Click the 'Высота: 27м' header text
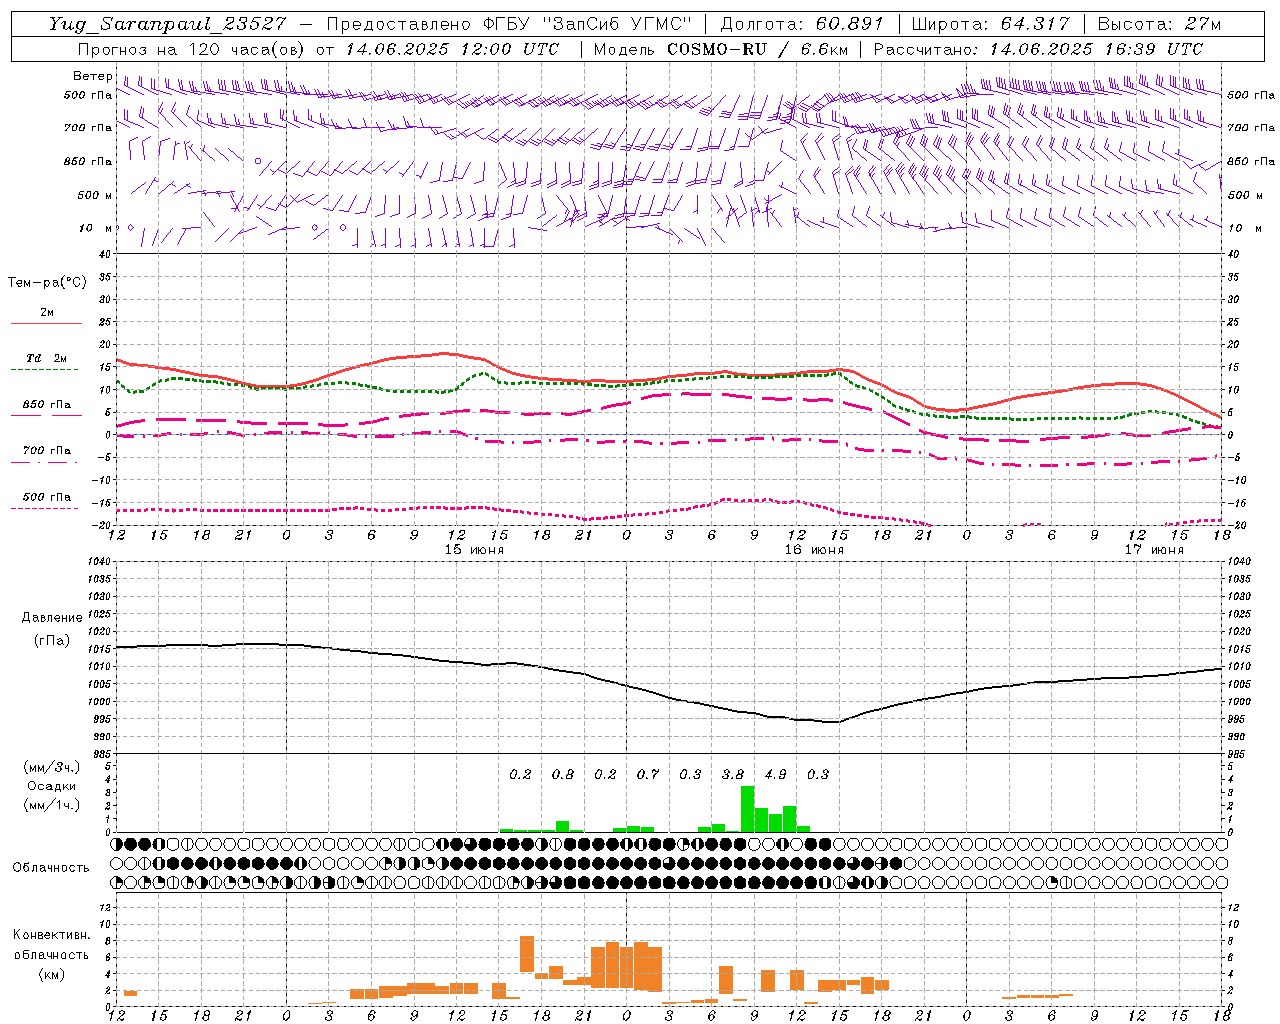The image size is (1280, 1024). click(1159, 24)
